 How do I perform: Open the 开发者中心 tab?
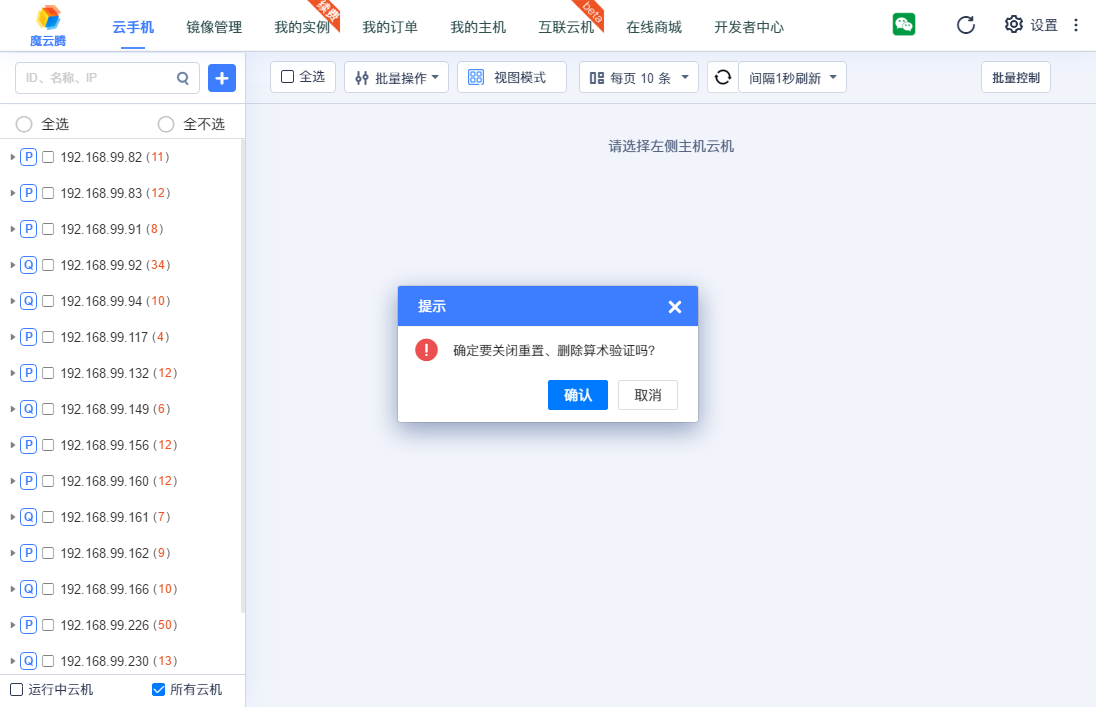(x=749, y=27)
